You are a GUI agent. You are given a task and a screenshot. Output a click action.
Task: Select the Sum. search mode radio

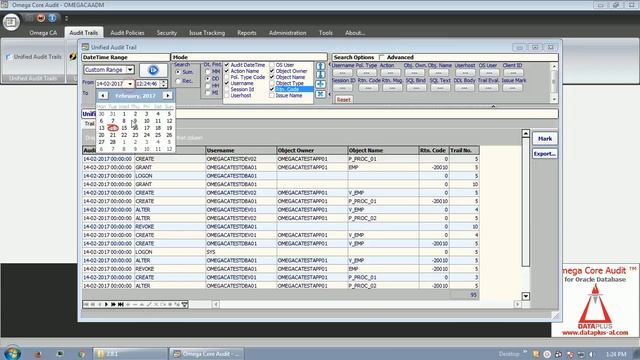[178, 72]
